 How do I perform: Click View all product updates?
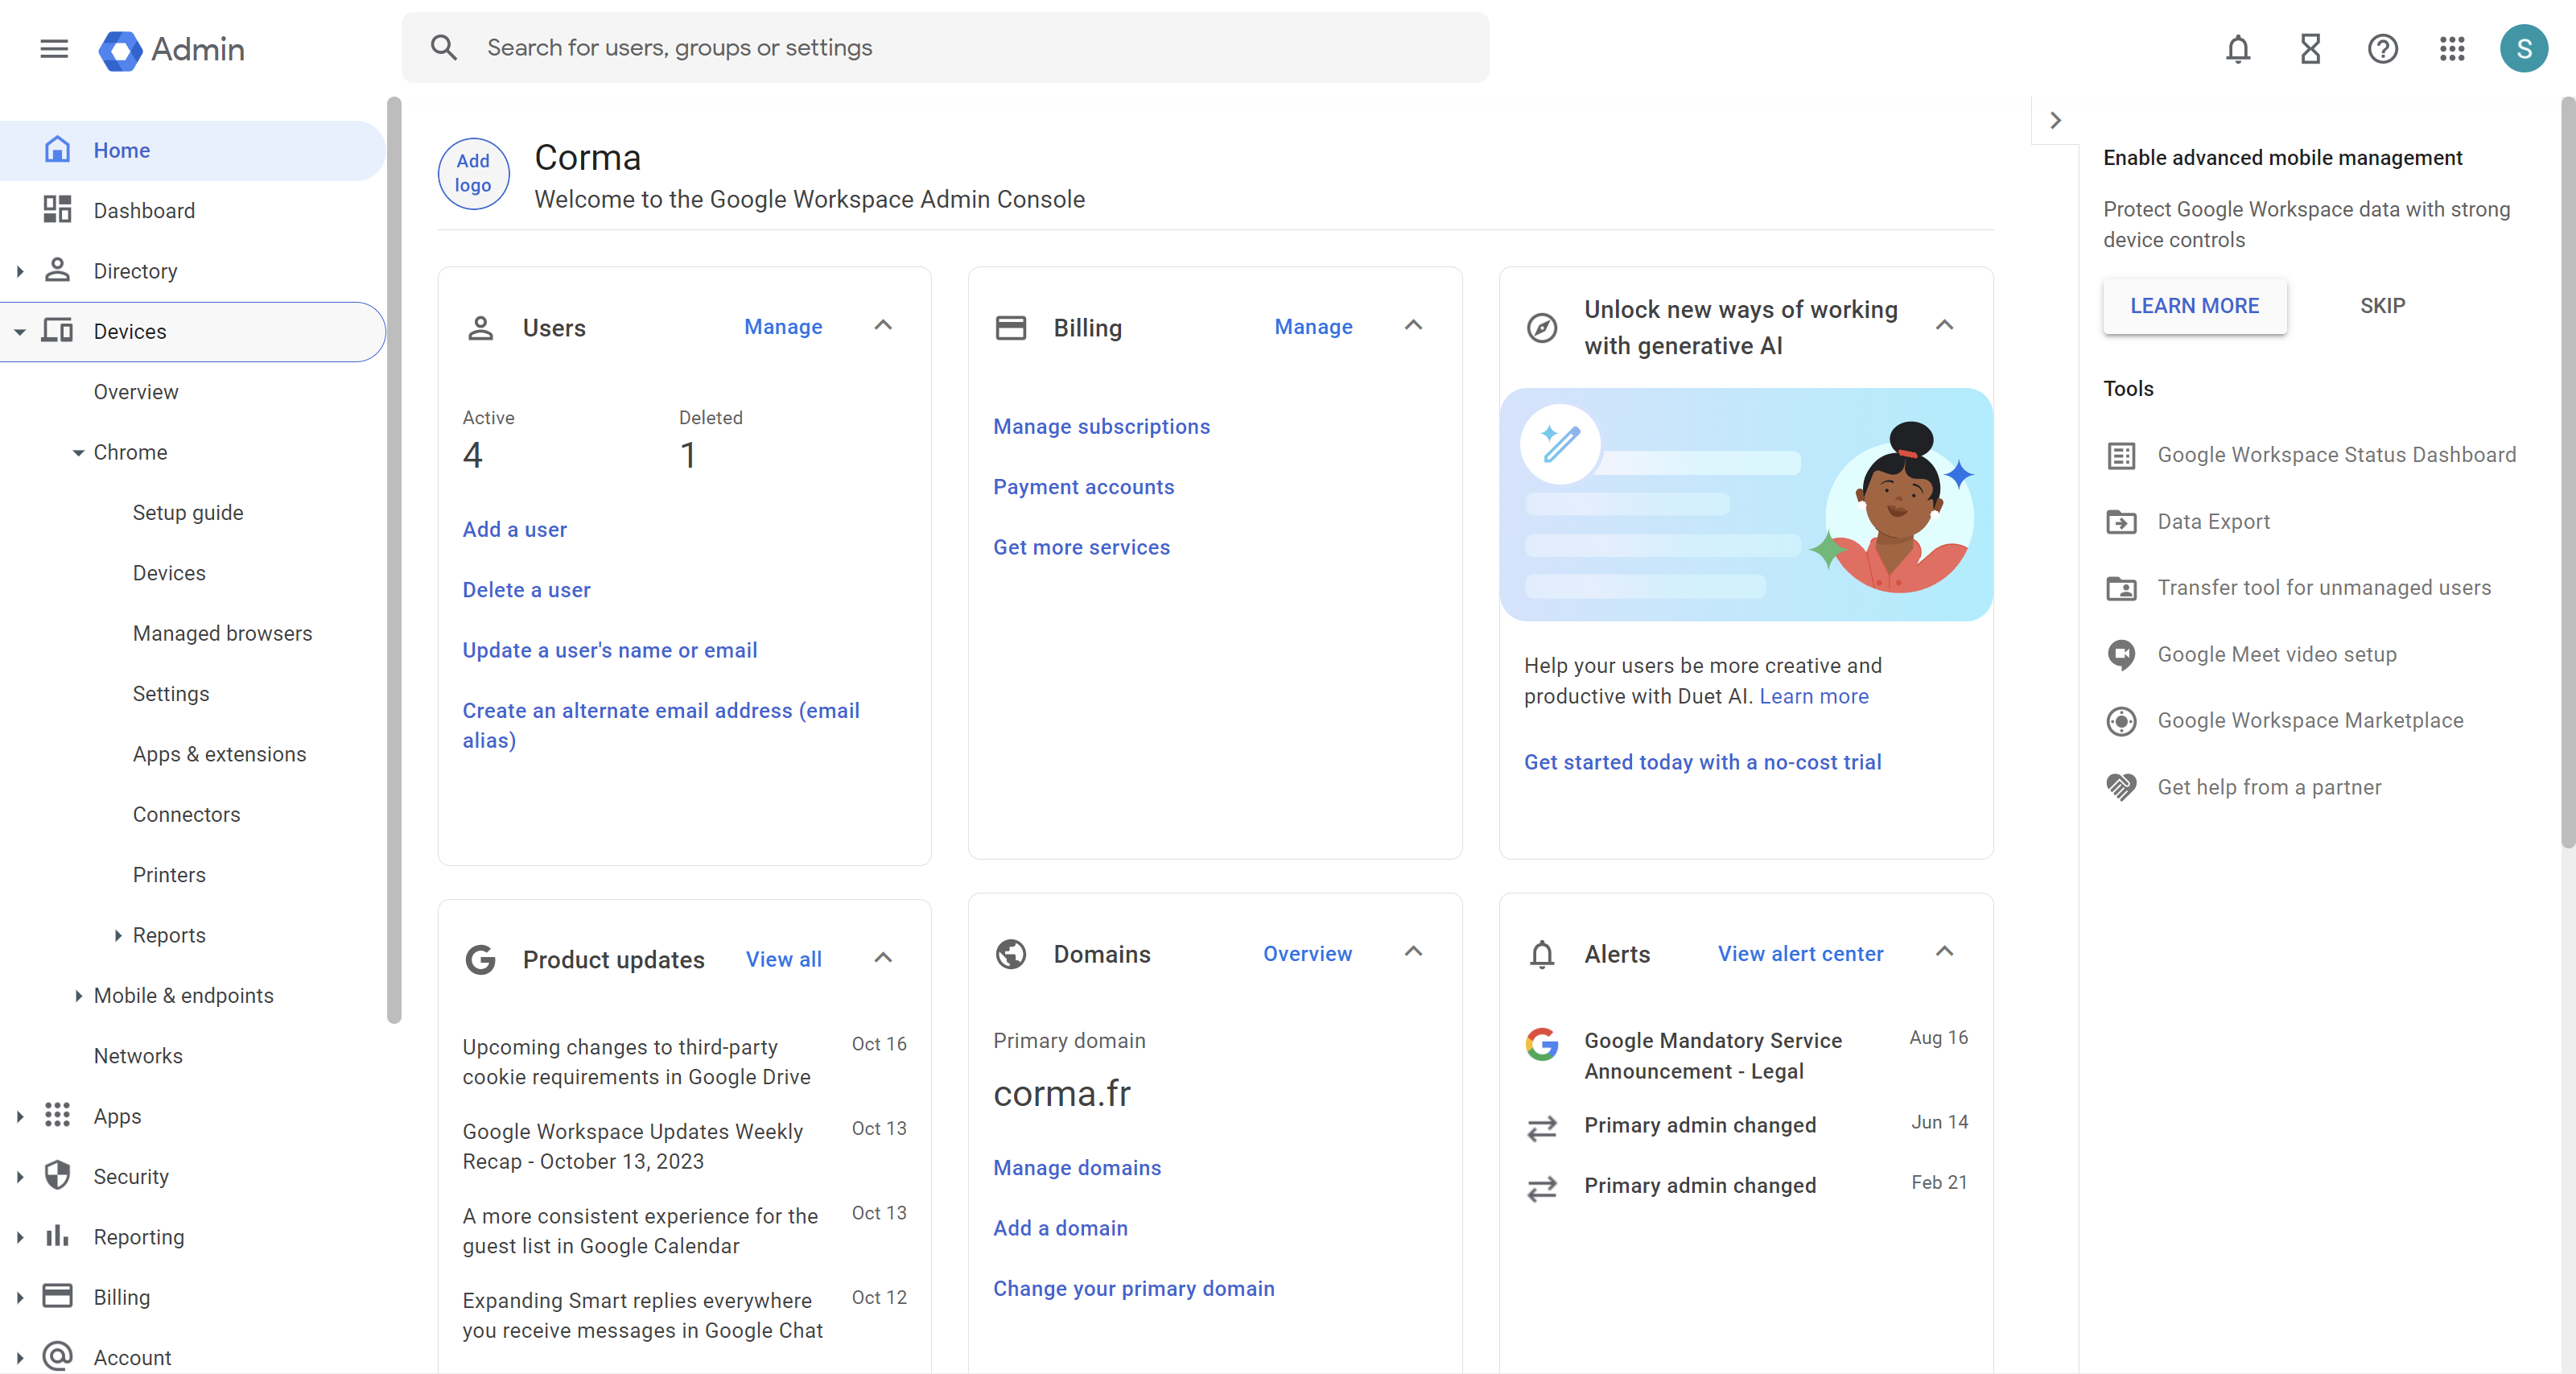pyautogui.click(x=783, y=960)
